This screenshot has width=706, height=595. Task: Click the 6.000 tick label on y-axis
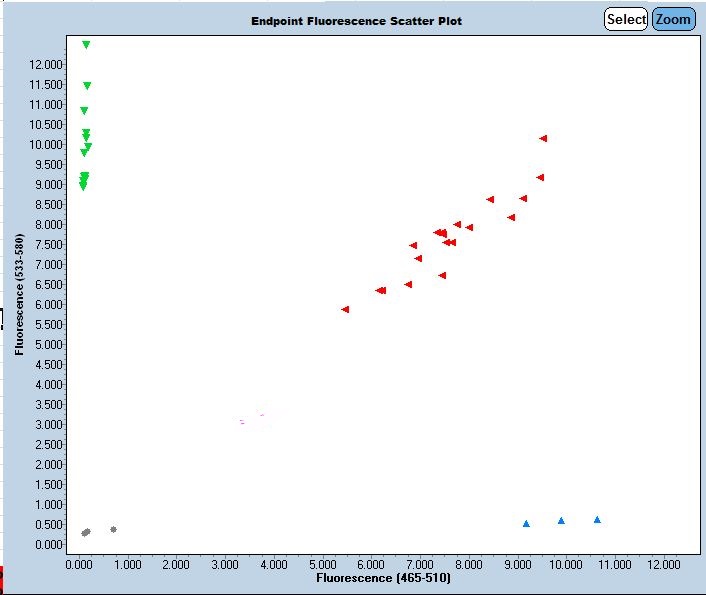click(50, 304)
